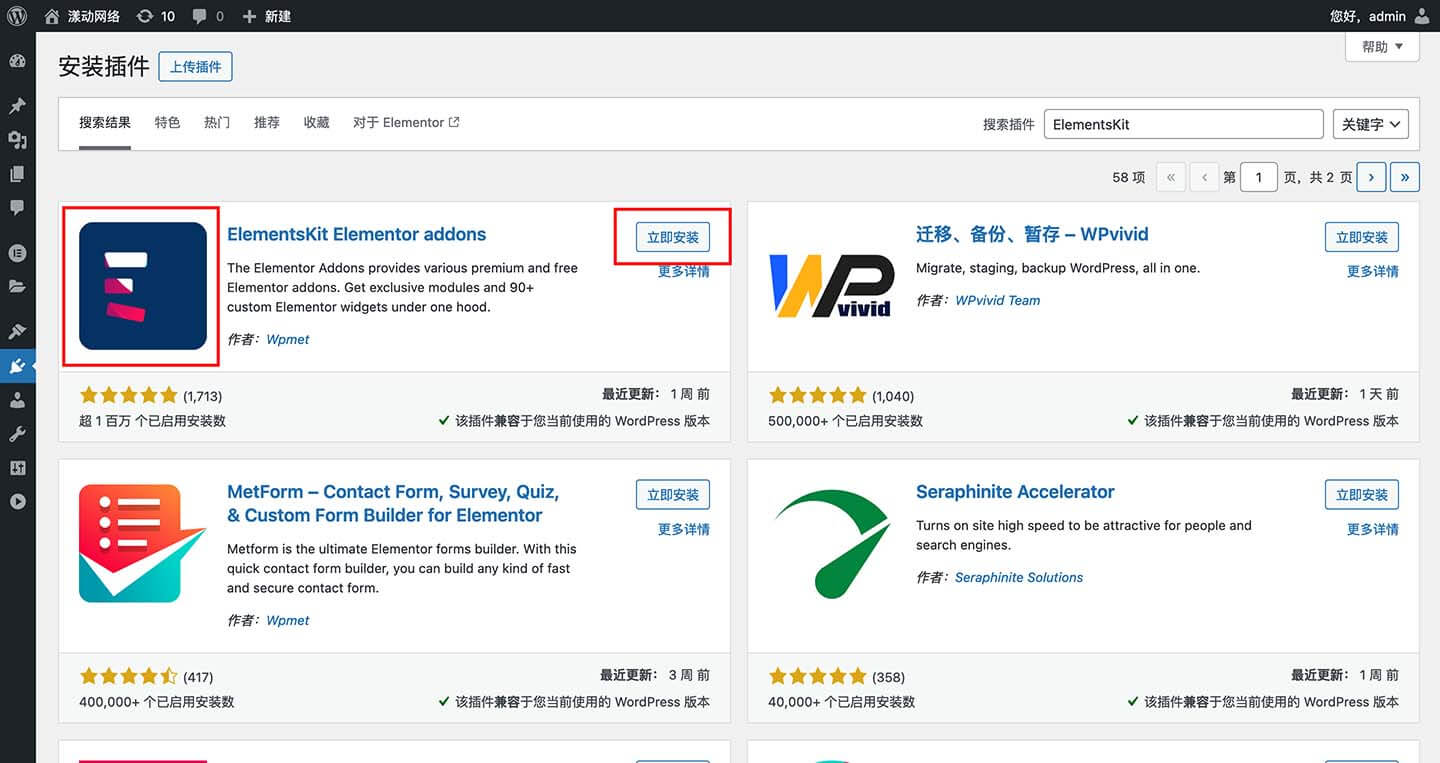Click the 58 项 item count text
The image size is (1440, 763).
(1129, 177)
